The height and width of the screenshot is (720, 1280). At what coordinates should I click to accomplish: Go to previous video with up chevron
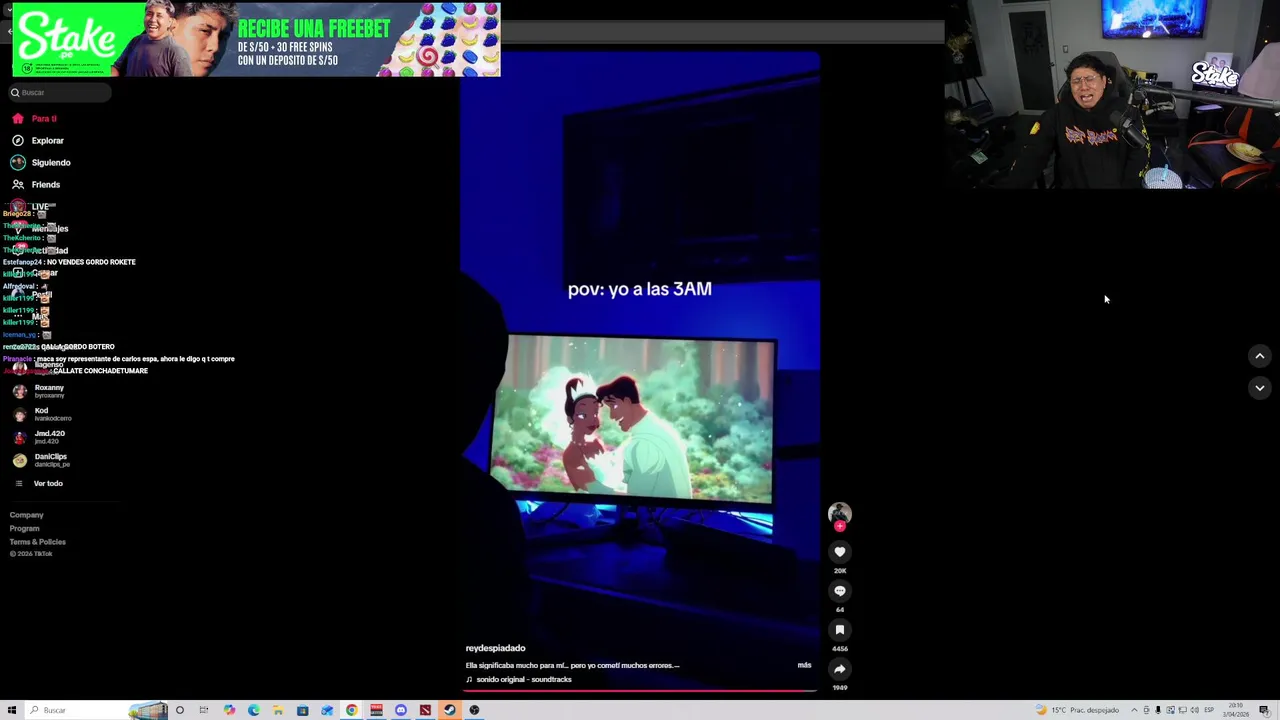coord(1260,356)
